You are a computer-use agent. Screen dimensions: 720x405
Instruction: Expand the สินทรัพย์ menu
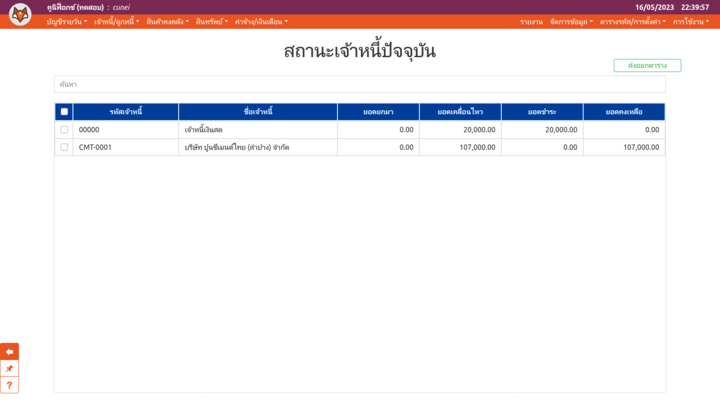tap(212, 22)
